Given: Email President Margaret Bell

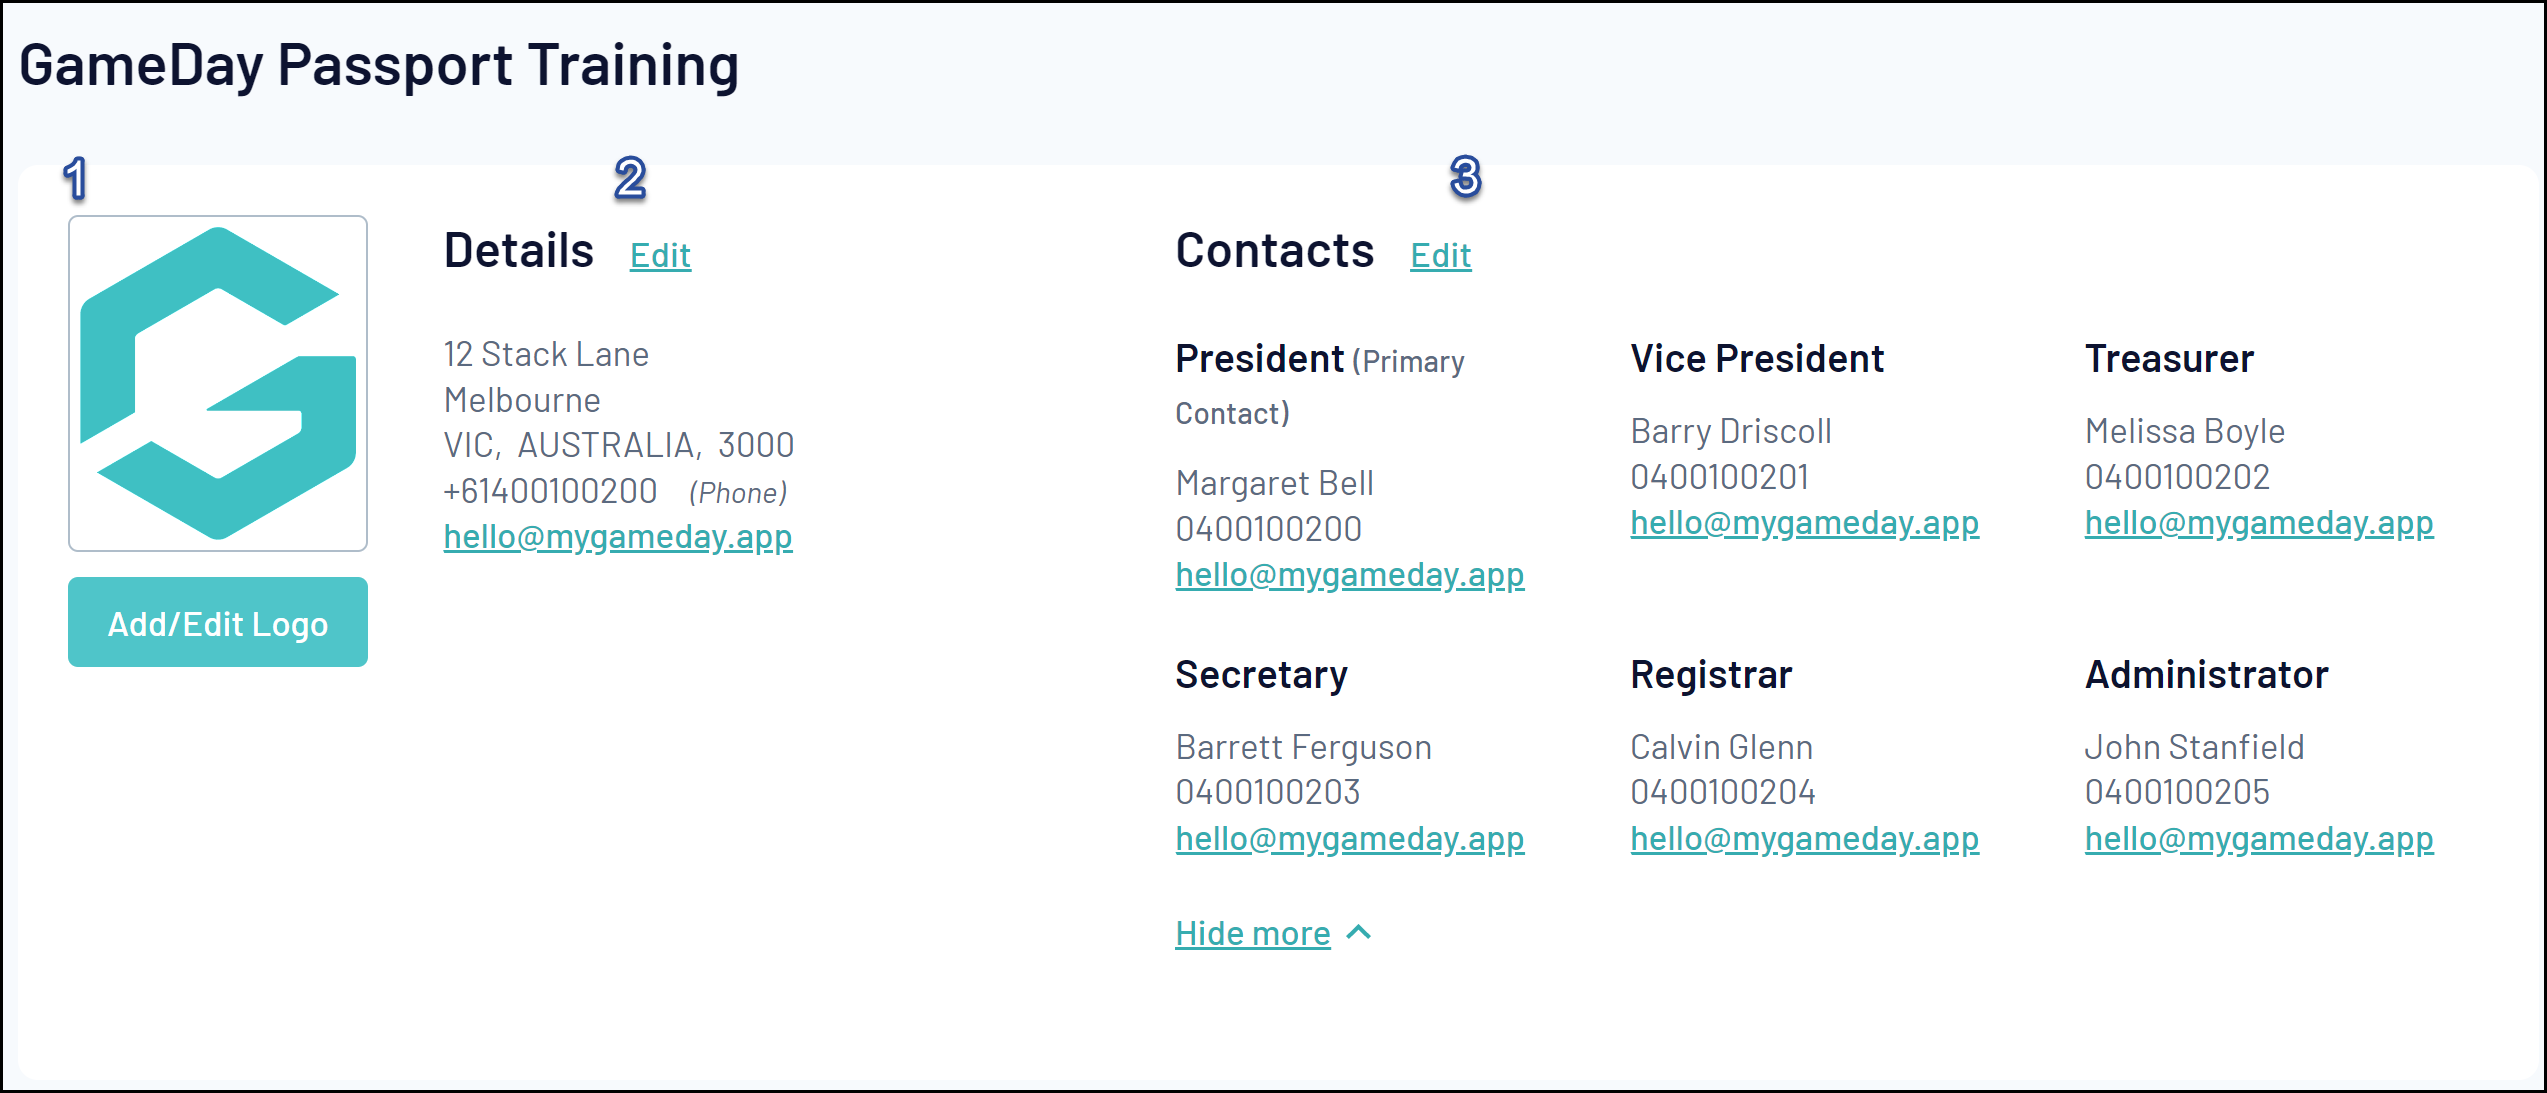Looking at the screenshot, I should [x=1349, y=575].
